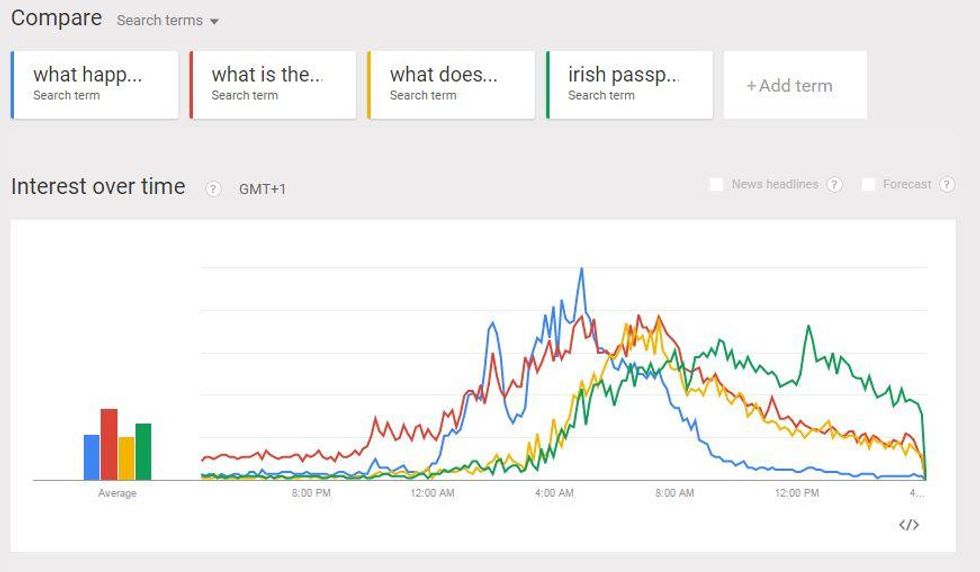Click the 8:00 PM time axis label
The width and height of the screenshot is (980, 572).
click(311, 493)
